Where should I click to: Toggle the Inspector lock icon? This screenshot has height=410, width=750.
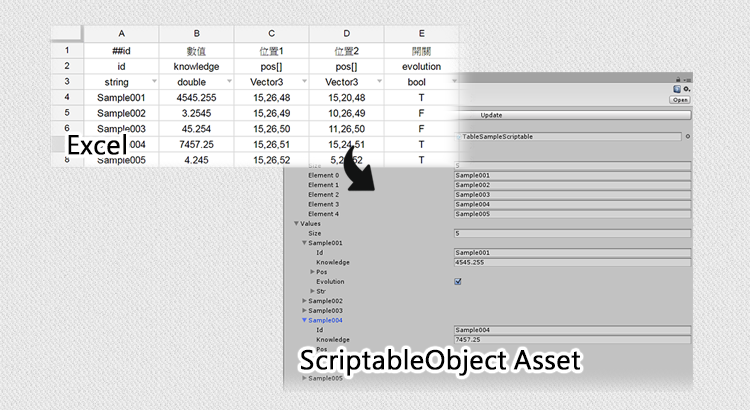tap(678, 79)
